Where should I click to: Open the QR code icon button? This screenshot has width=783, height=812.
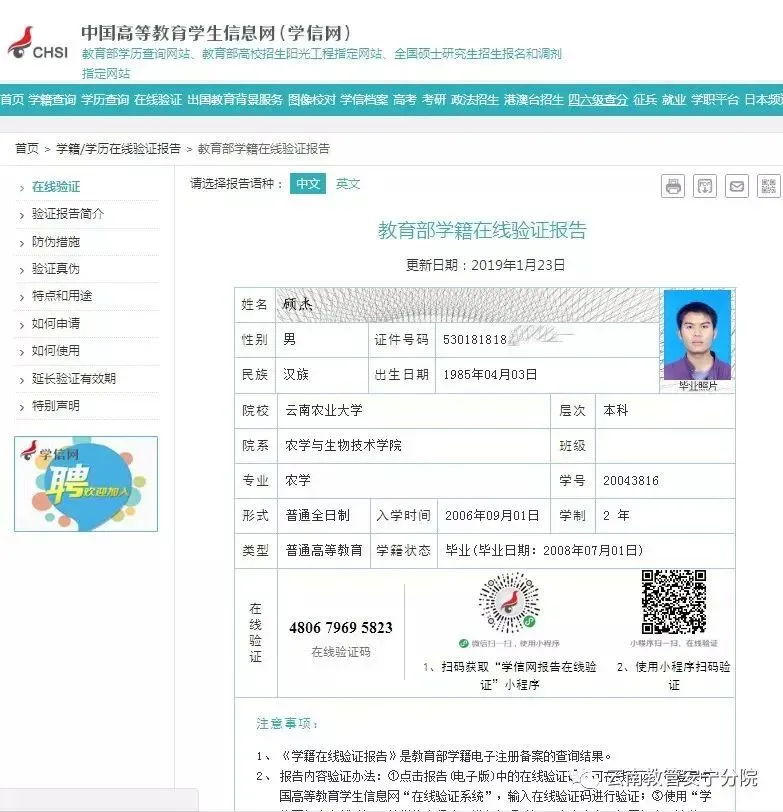(x=769, y=186)
